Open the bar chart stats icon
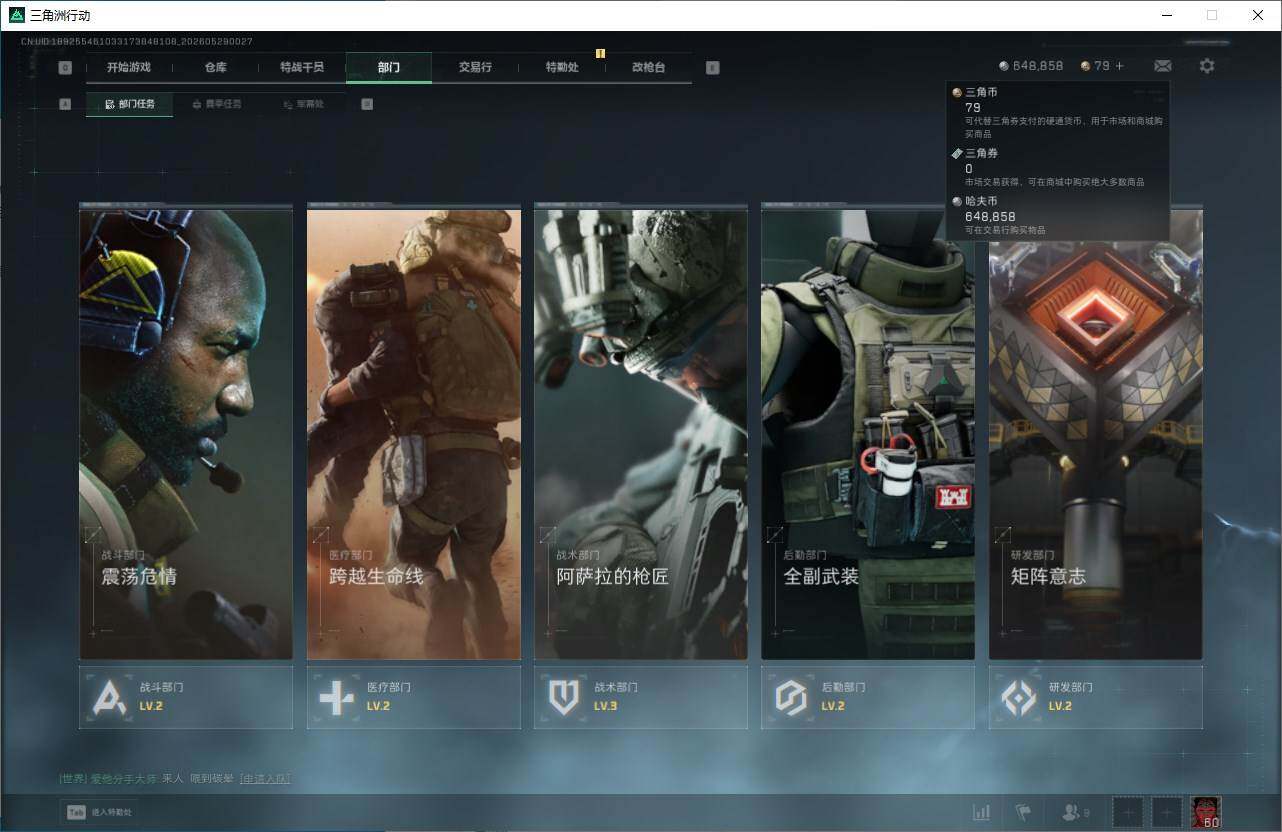Screen dimensions: 1282x832 click(x=982, y=813)
